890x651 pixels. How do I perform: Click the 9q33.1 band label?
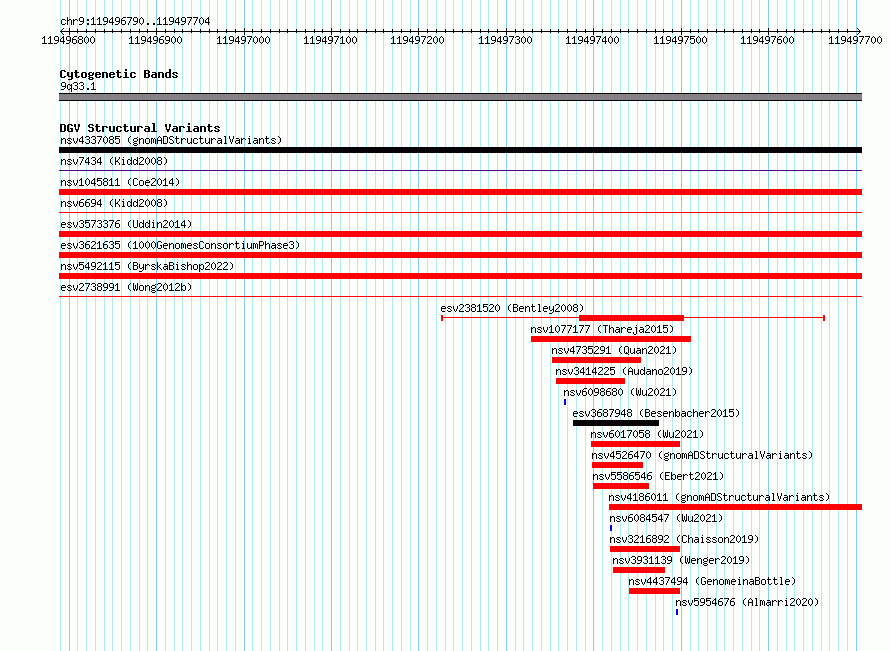tap(78, 86)
